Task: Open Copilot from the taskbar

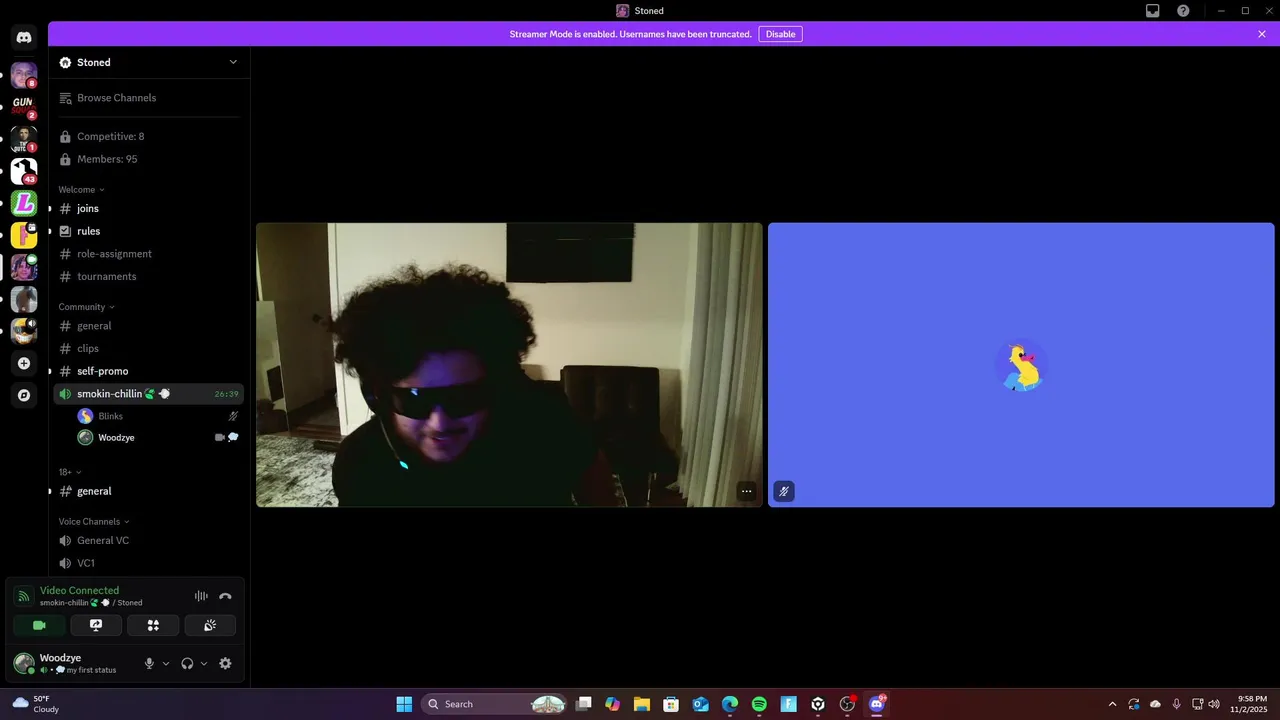Action: [x=612, y=704]
